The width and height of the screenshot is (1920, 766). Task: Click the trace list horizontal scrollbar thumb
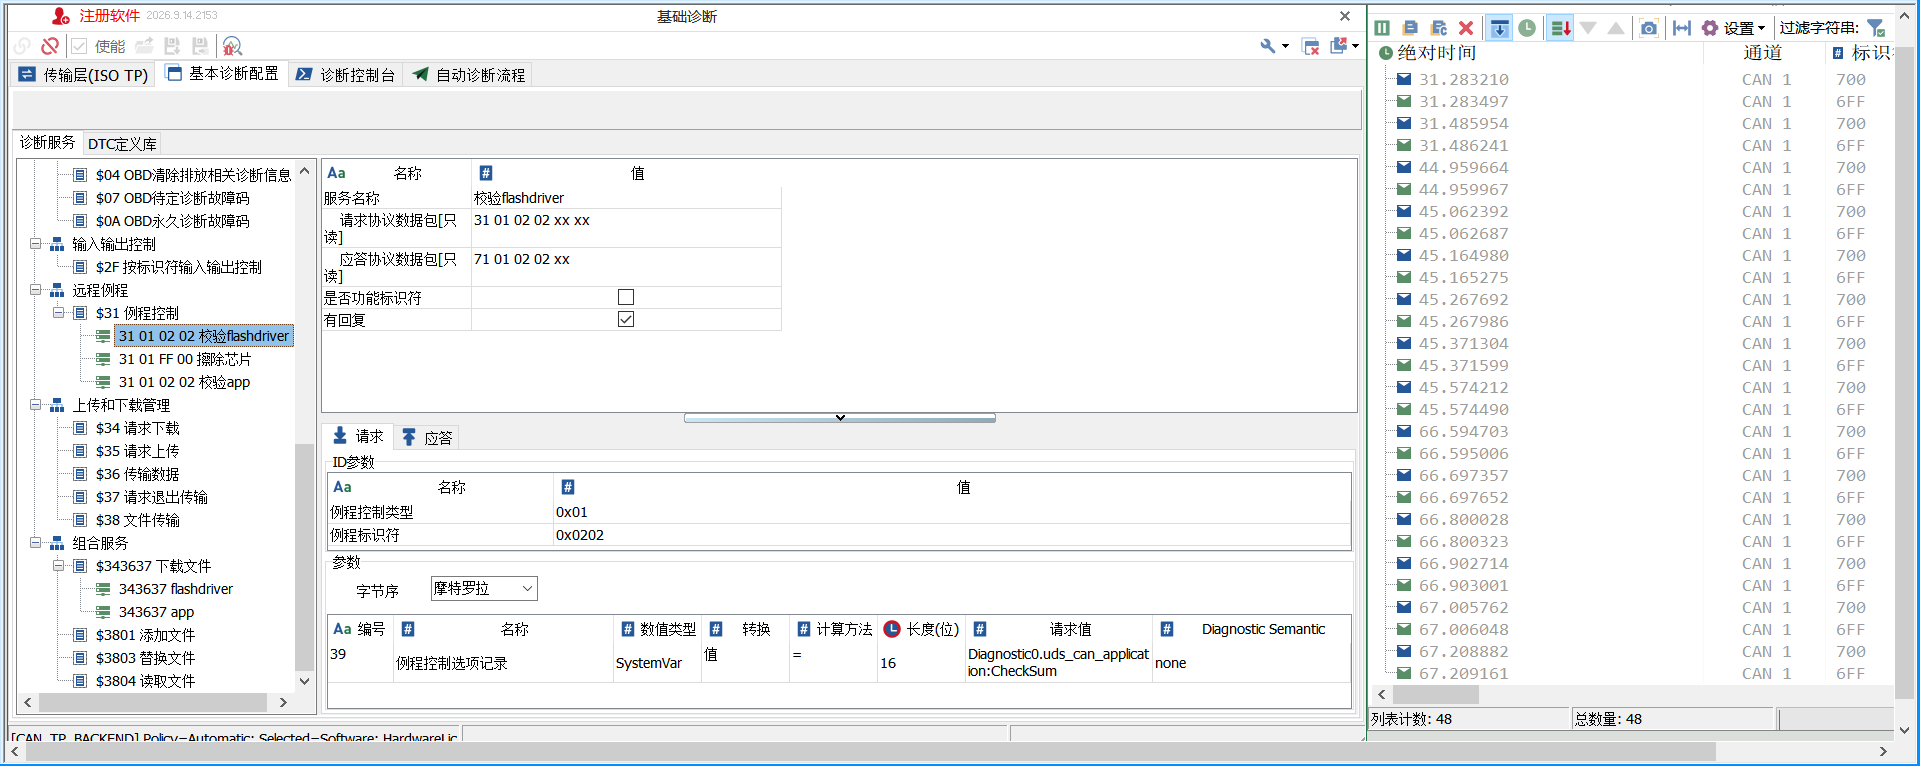tap(1435, 694)
